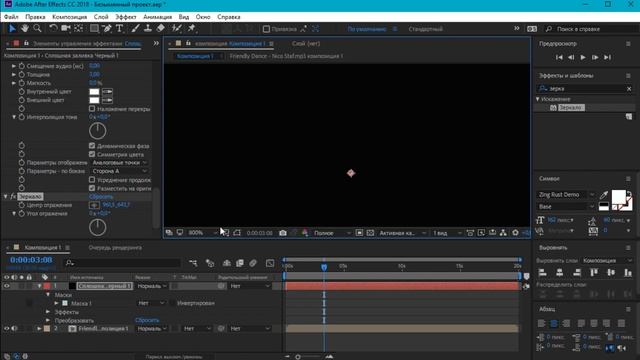Open Composition flowchart icon in viewer
The height and width of the screenshot is (360, 640).
coord(503,233)
